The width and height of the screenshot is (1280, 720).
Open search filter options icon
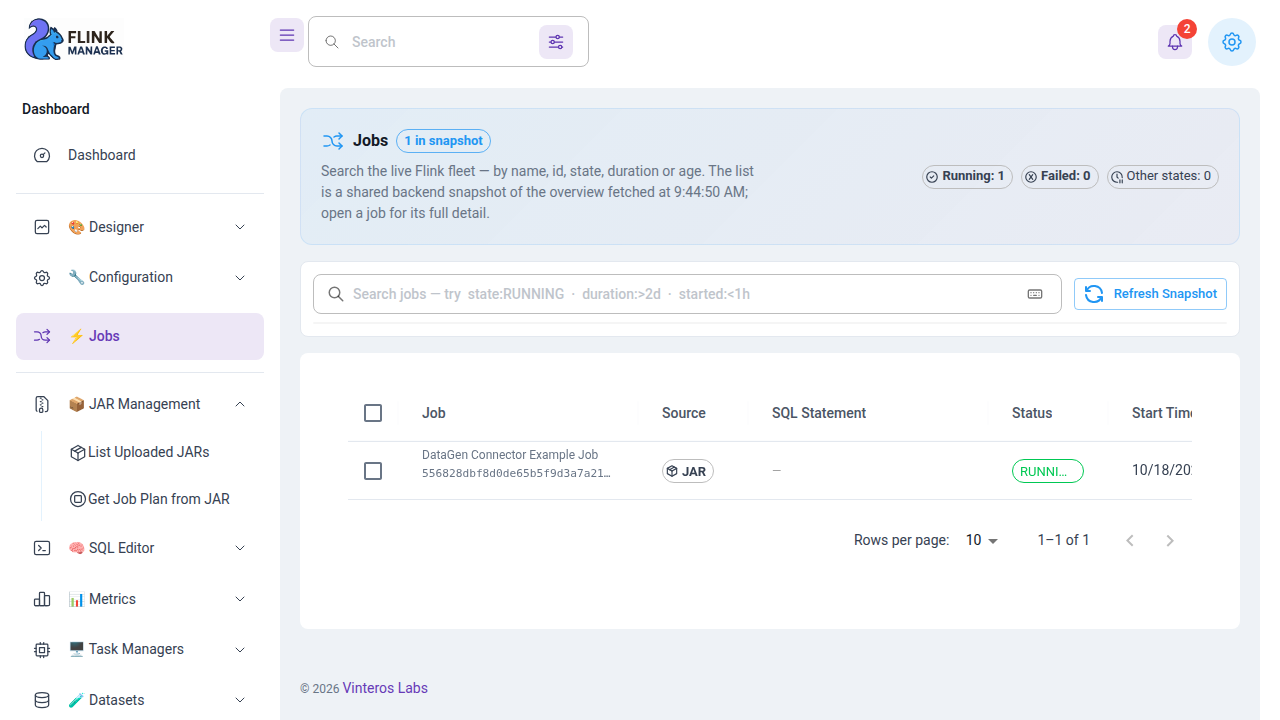click(556, 42)
